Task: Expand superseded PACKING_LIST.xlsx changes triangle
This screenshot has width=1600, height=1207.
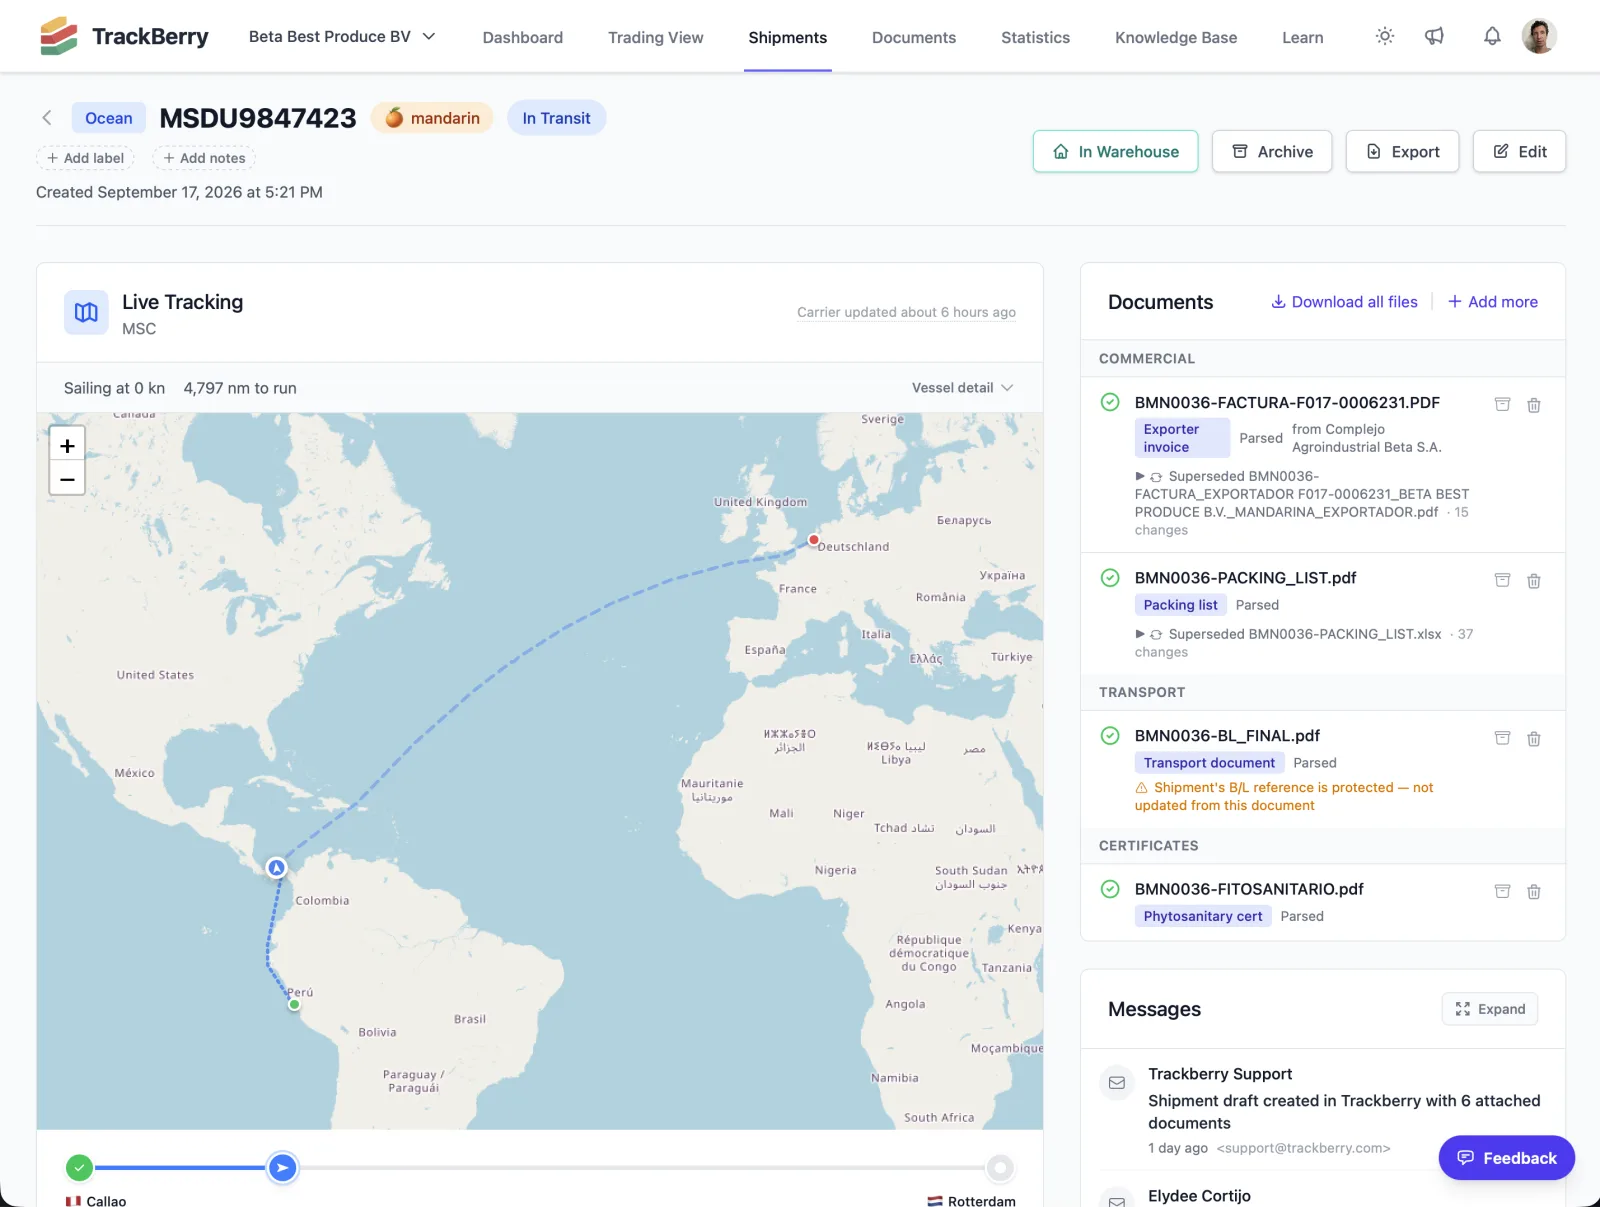Action: pos(1140,634)
